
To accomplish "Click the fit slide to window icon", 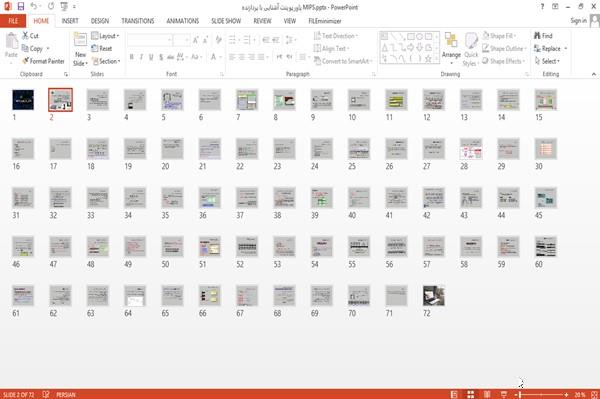I will (x=594, y=394).
